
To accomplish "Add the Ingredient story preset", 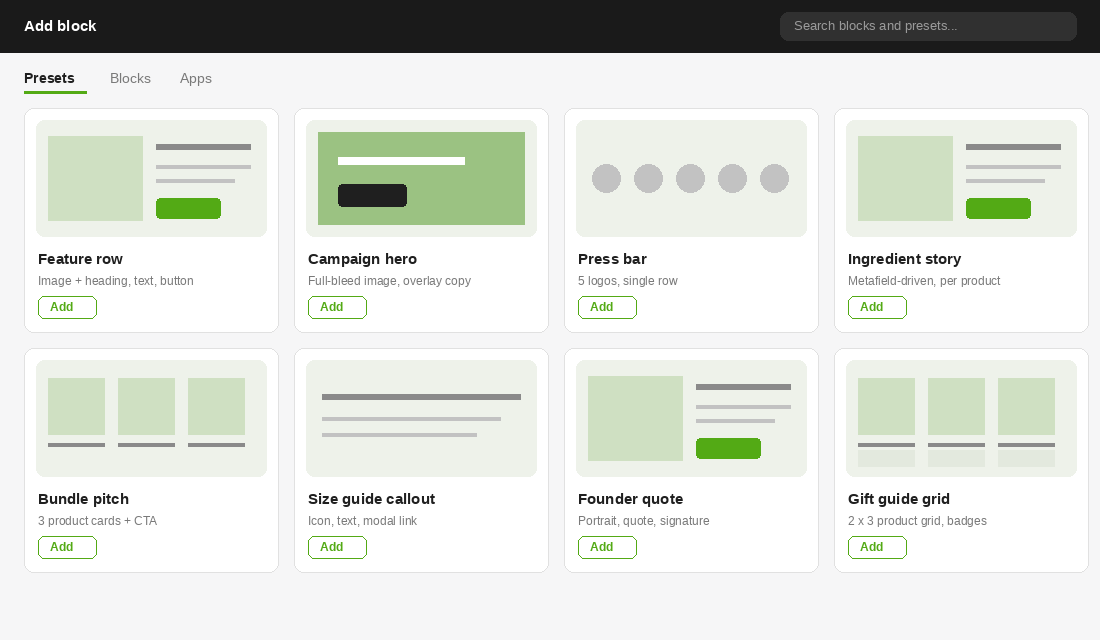I will [878, 307].
